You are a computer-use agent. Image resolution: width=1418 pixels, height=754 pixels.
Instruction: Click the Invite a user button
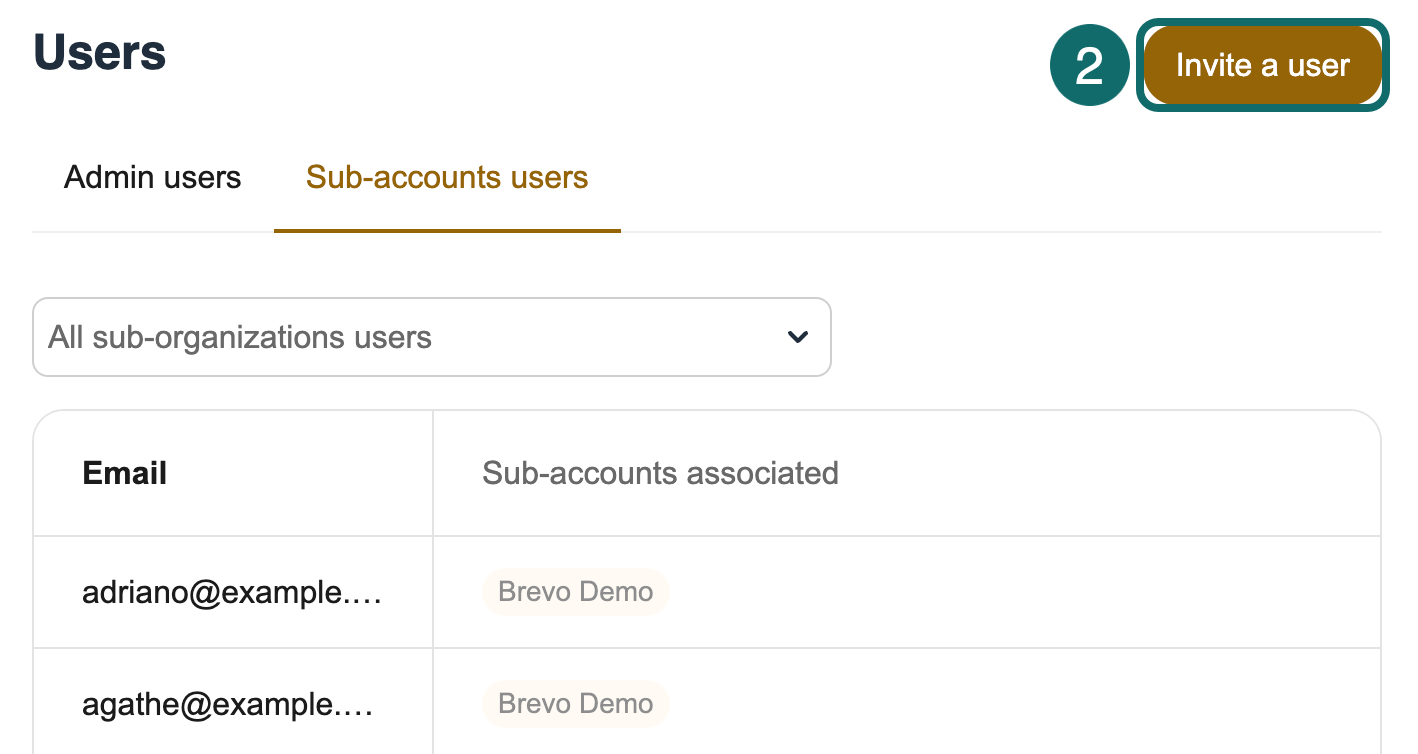click(1262, 66)
